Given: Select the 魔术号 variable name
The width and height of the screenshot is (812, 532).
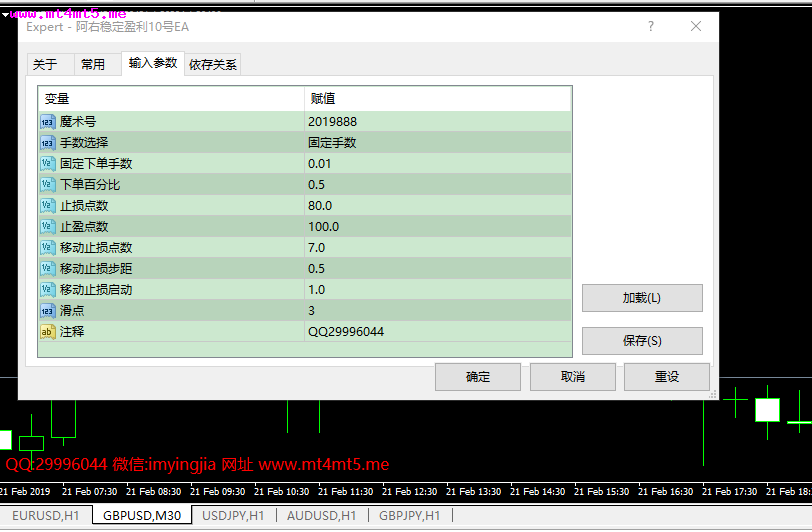Looking at the screenshot, I should point(78,122).
